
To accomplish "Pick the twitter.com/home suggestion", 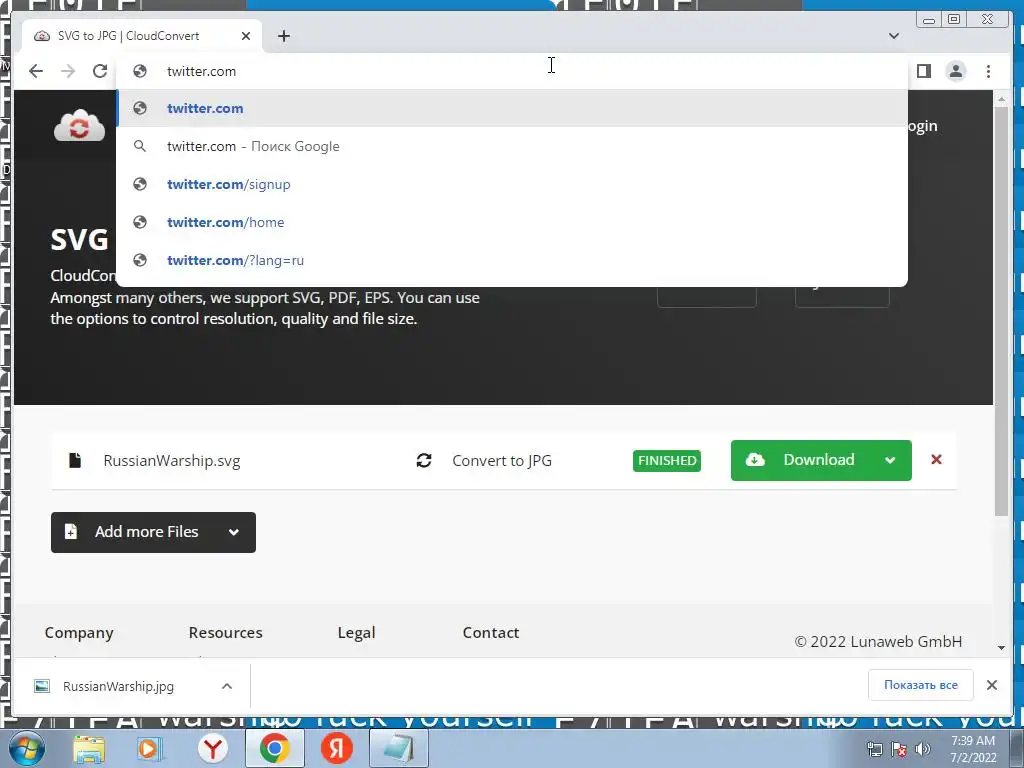I will point(511,222).
